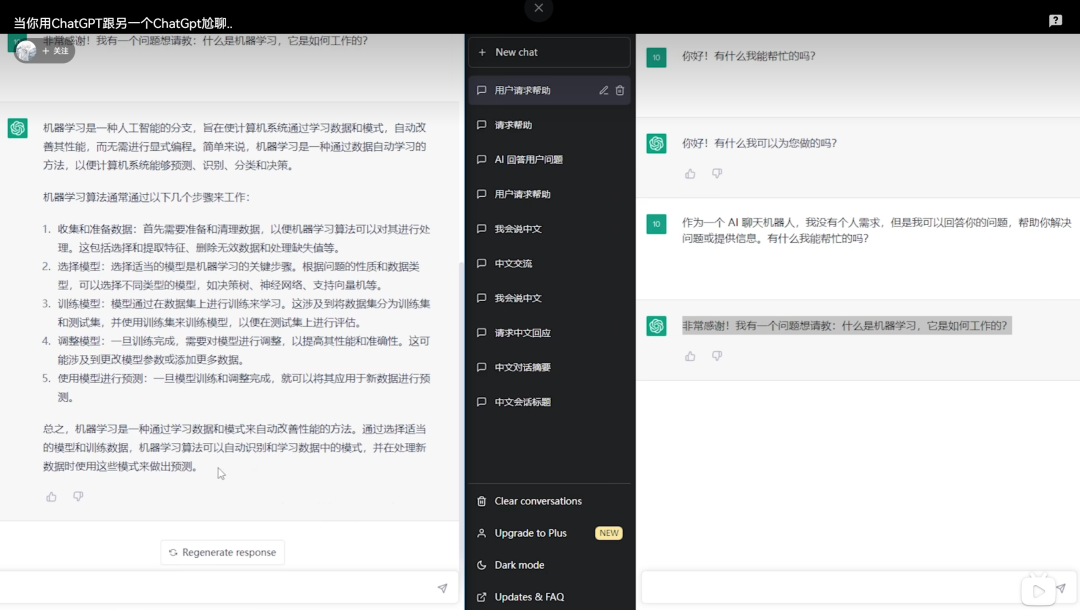The image size is (1080, 610).
Task: Delete current chat via the trash icon
Action: (620, 89)
